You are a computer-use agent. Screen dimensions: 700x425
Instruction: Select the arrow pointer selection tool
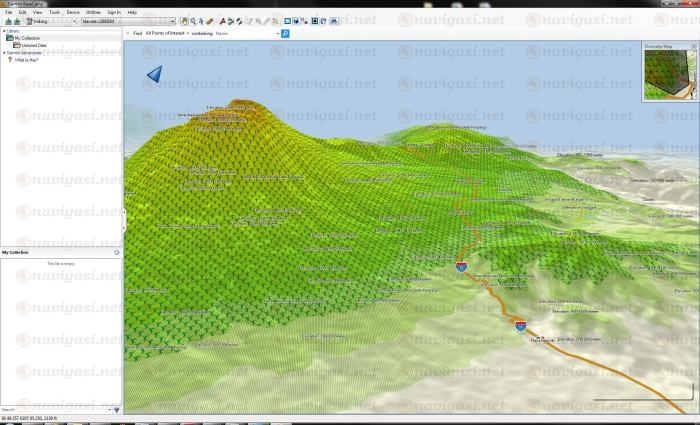coord(201,20)
